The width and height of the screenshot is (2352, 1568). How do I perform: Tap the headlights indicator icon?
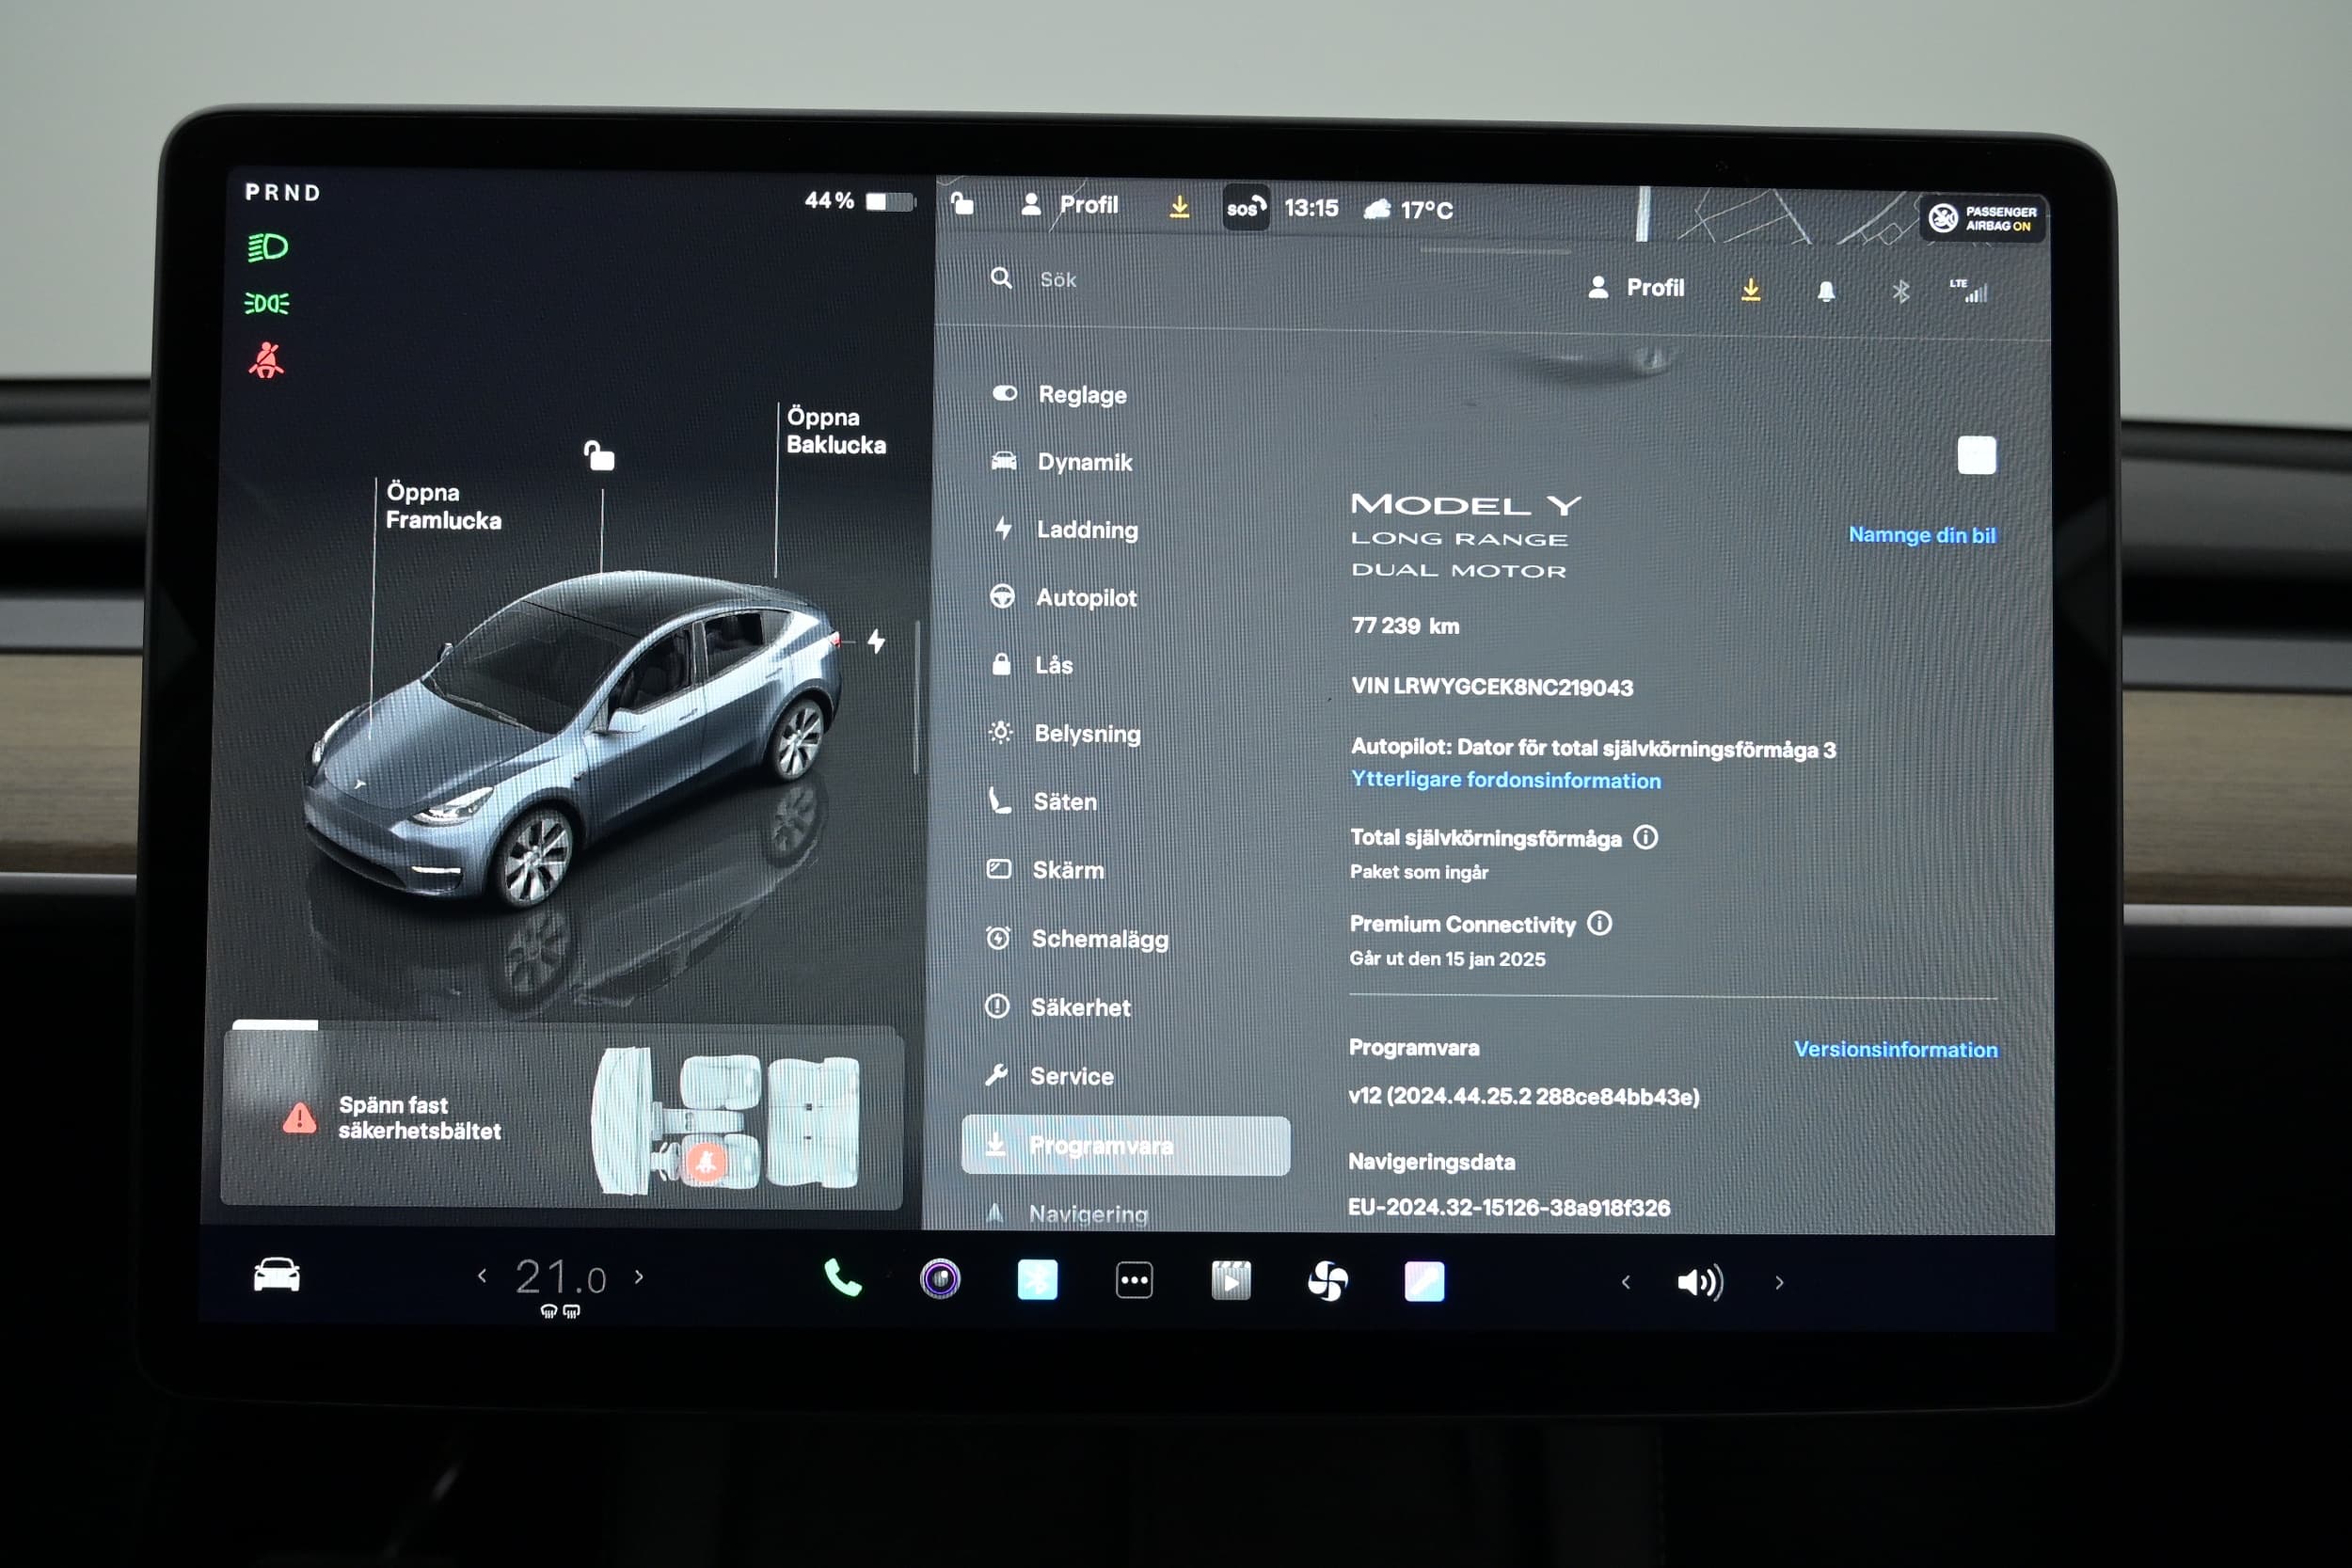pyautogui.click(x=267, y=247)
